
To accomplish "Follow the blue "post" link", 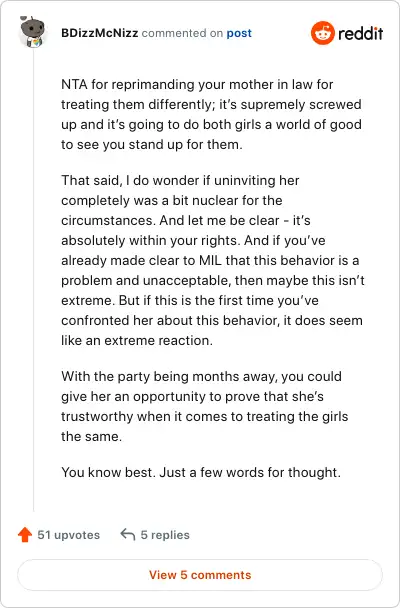I will click(239, 33).
